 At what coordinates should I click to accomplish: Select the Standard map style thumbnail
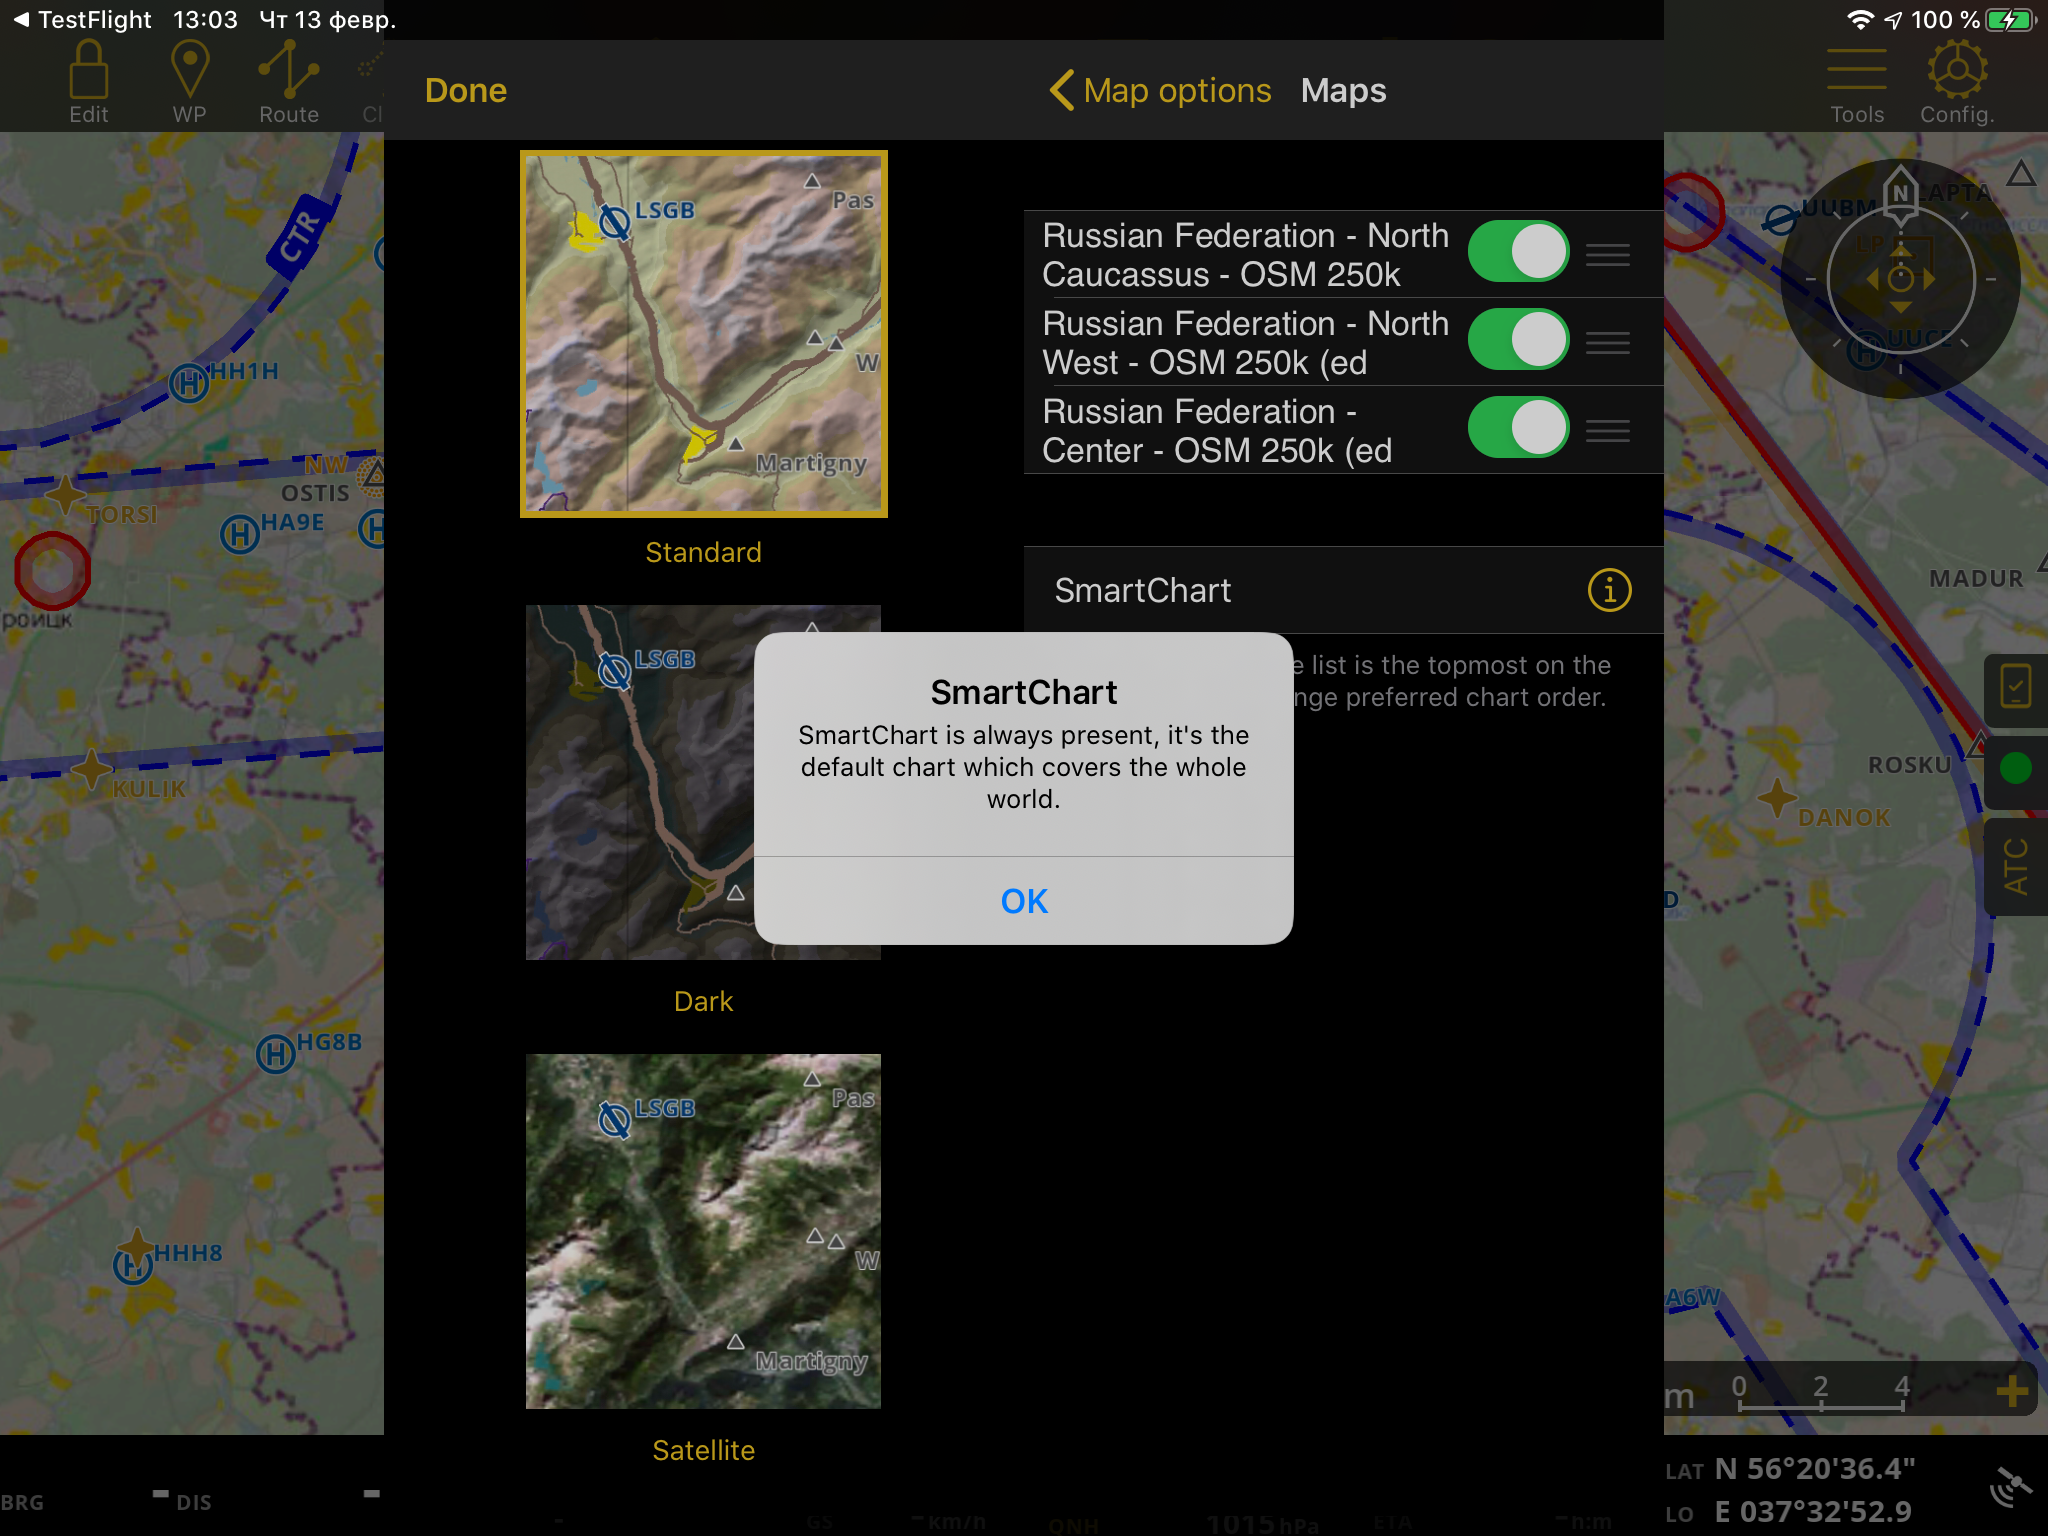pos(703,334)
